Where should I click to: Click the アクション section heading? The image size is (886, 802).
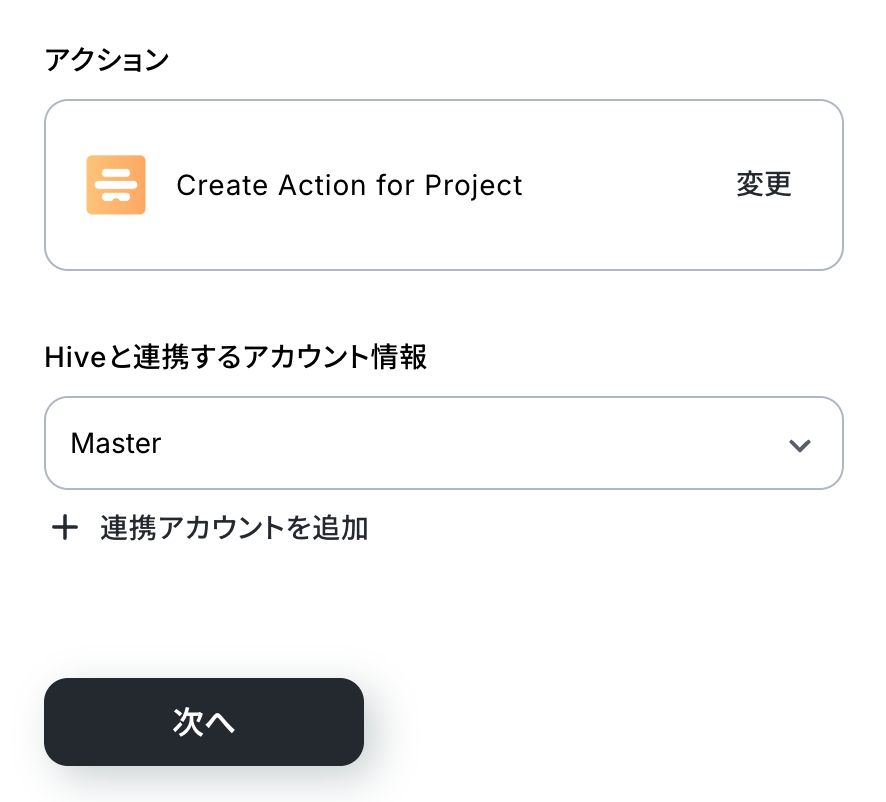tap(107, 60)
